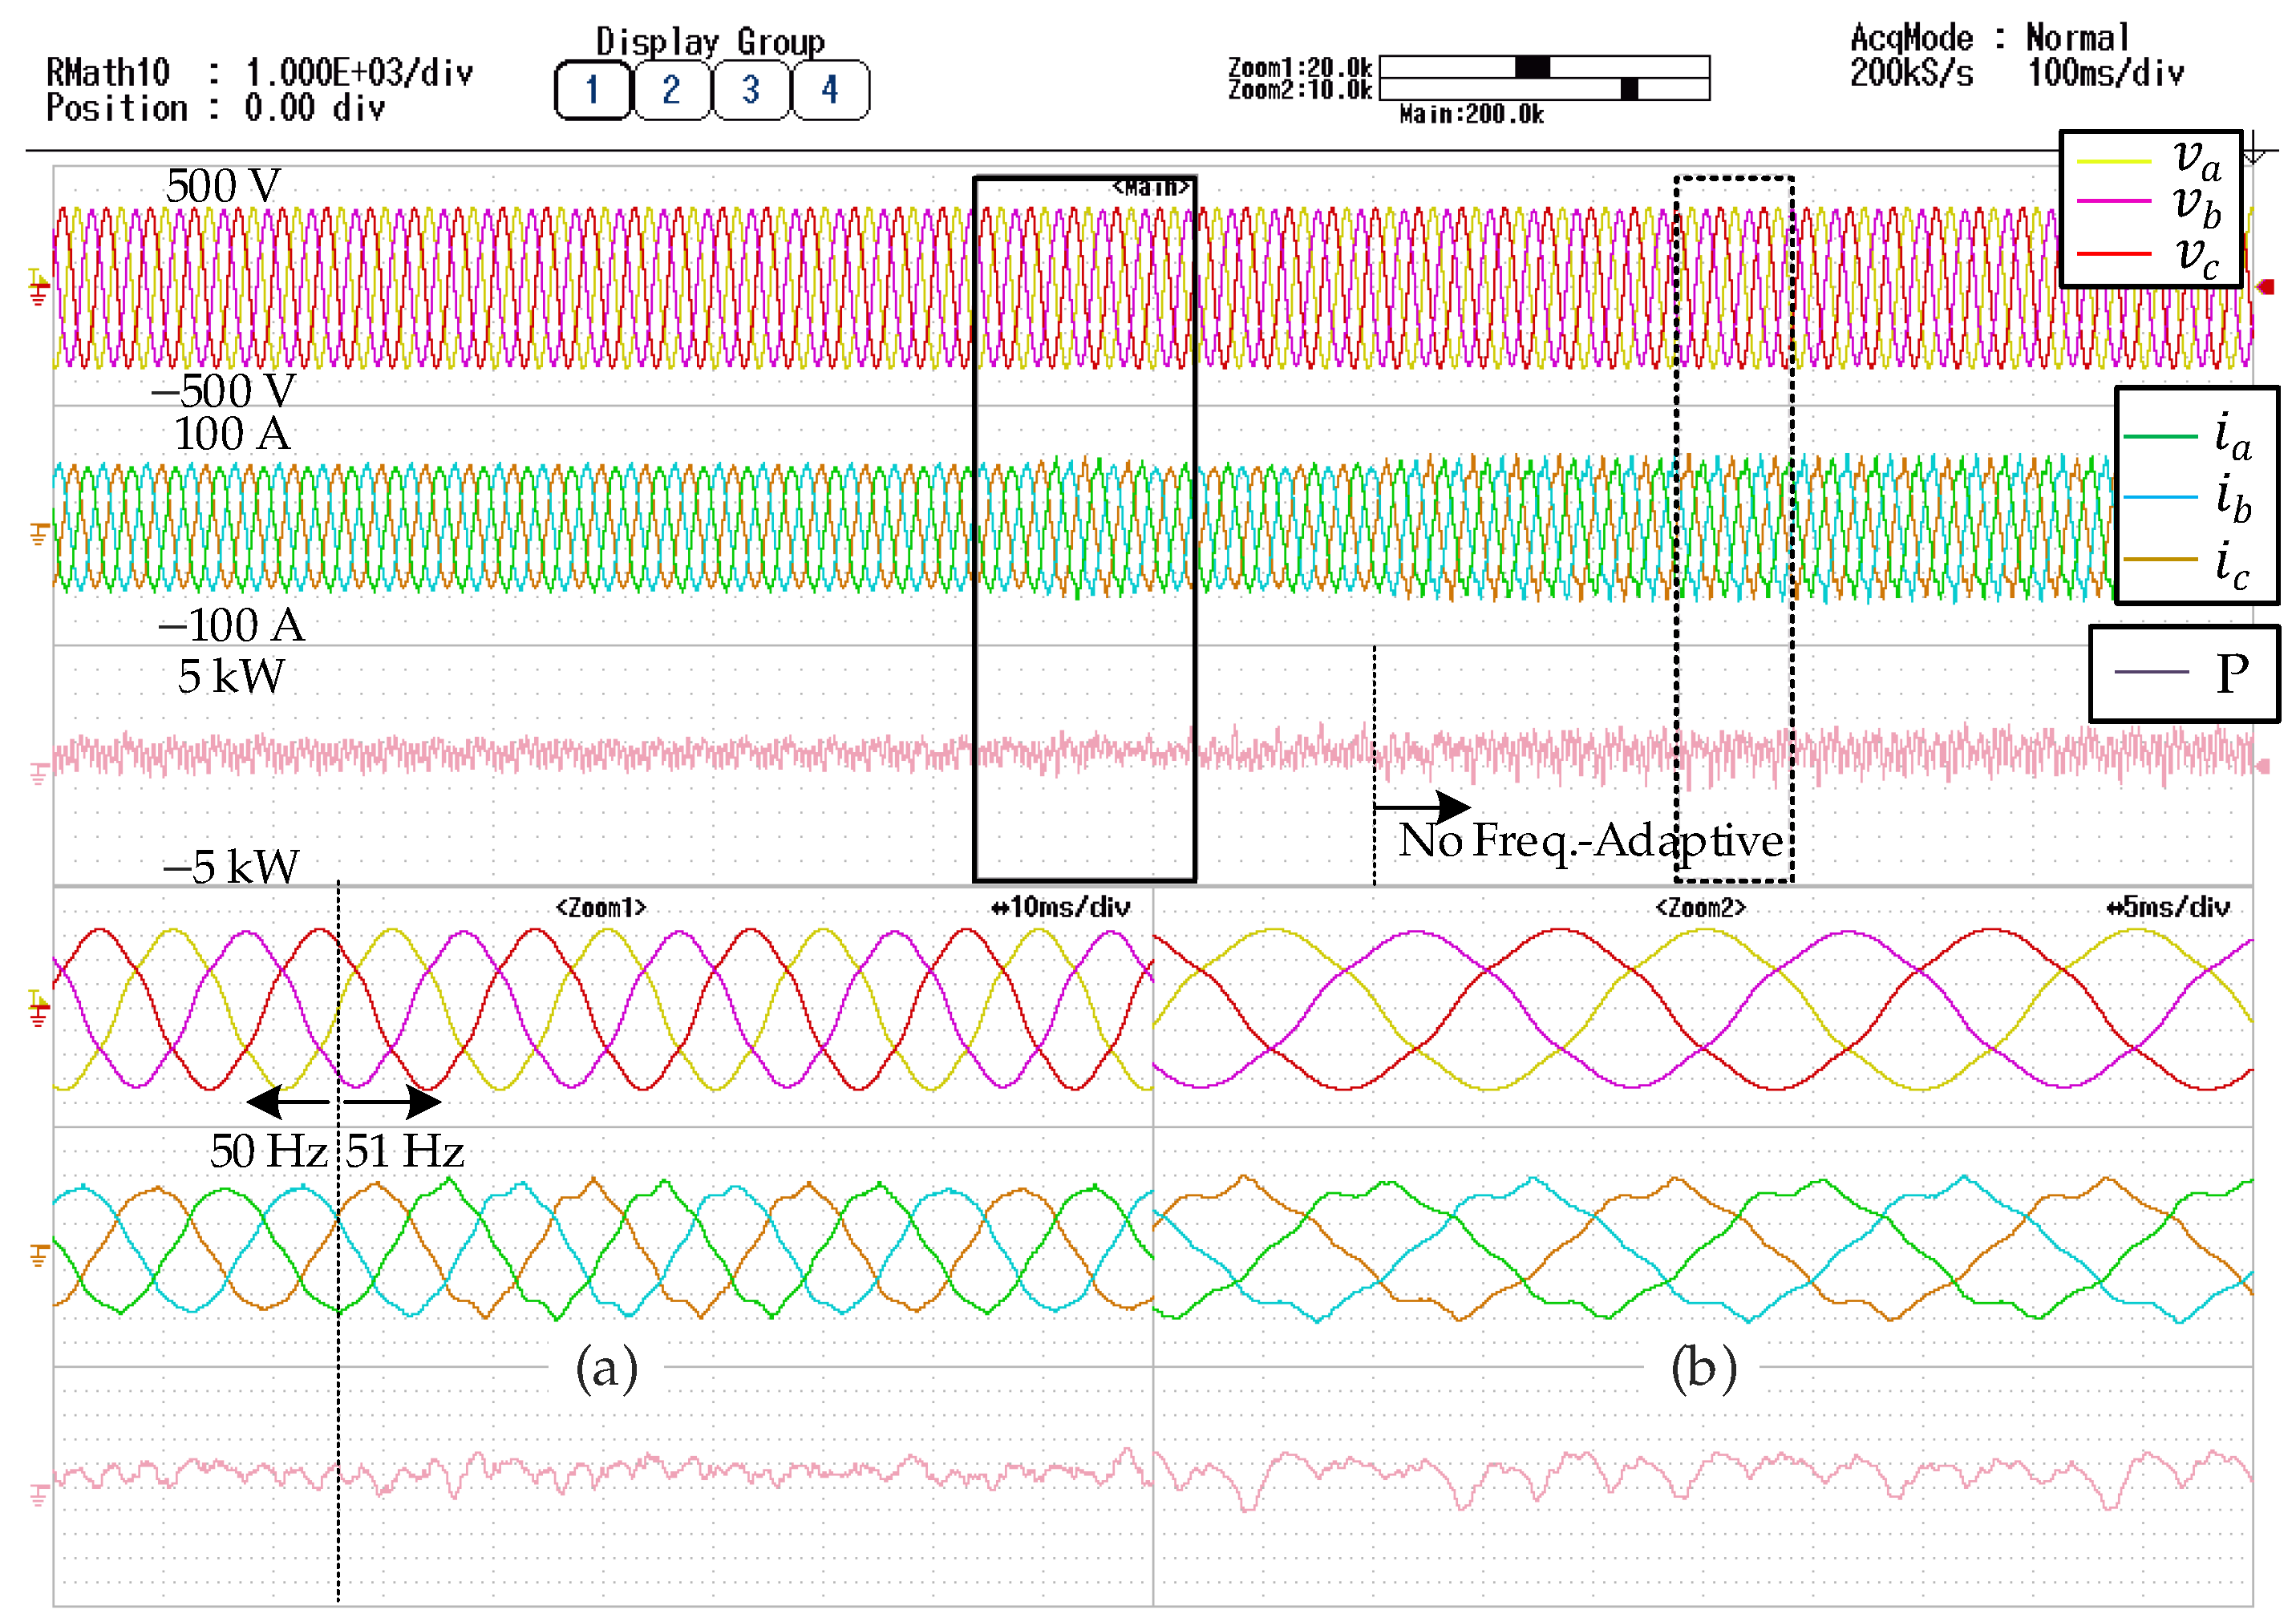The height and width of the screenshot is (1622, 2296).
Task: Click the zoom-panel power ground marker at bottom left
Action: click(38, 1495)
